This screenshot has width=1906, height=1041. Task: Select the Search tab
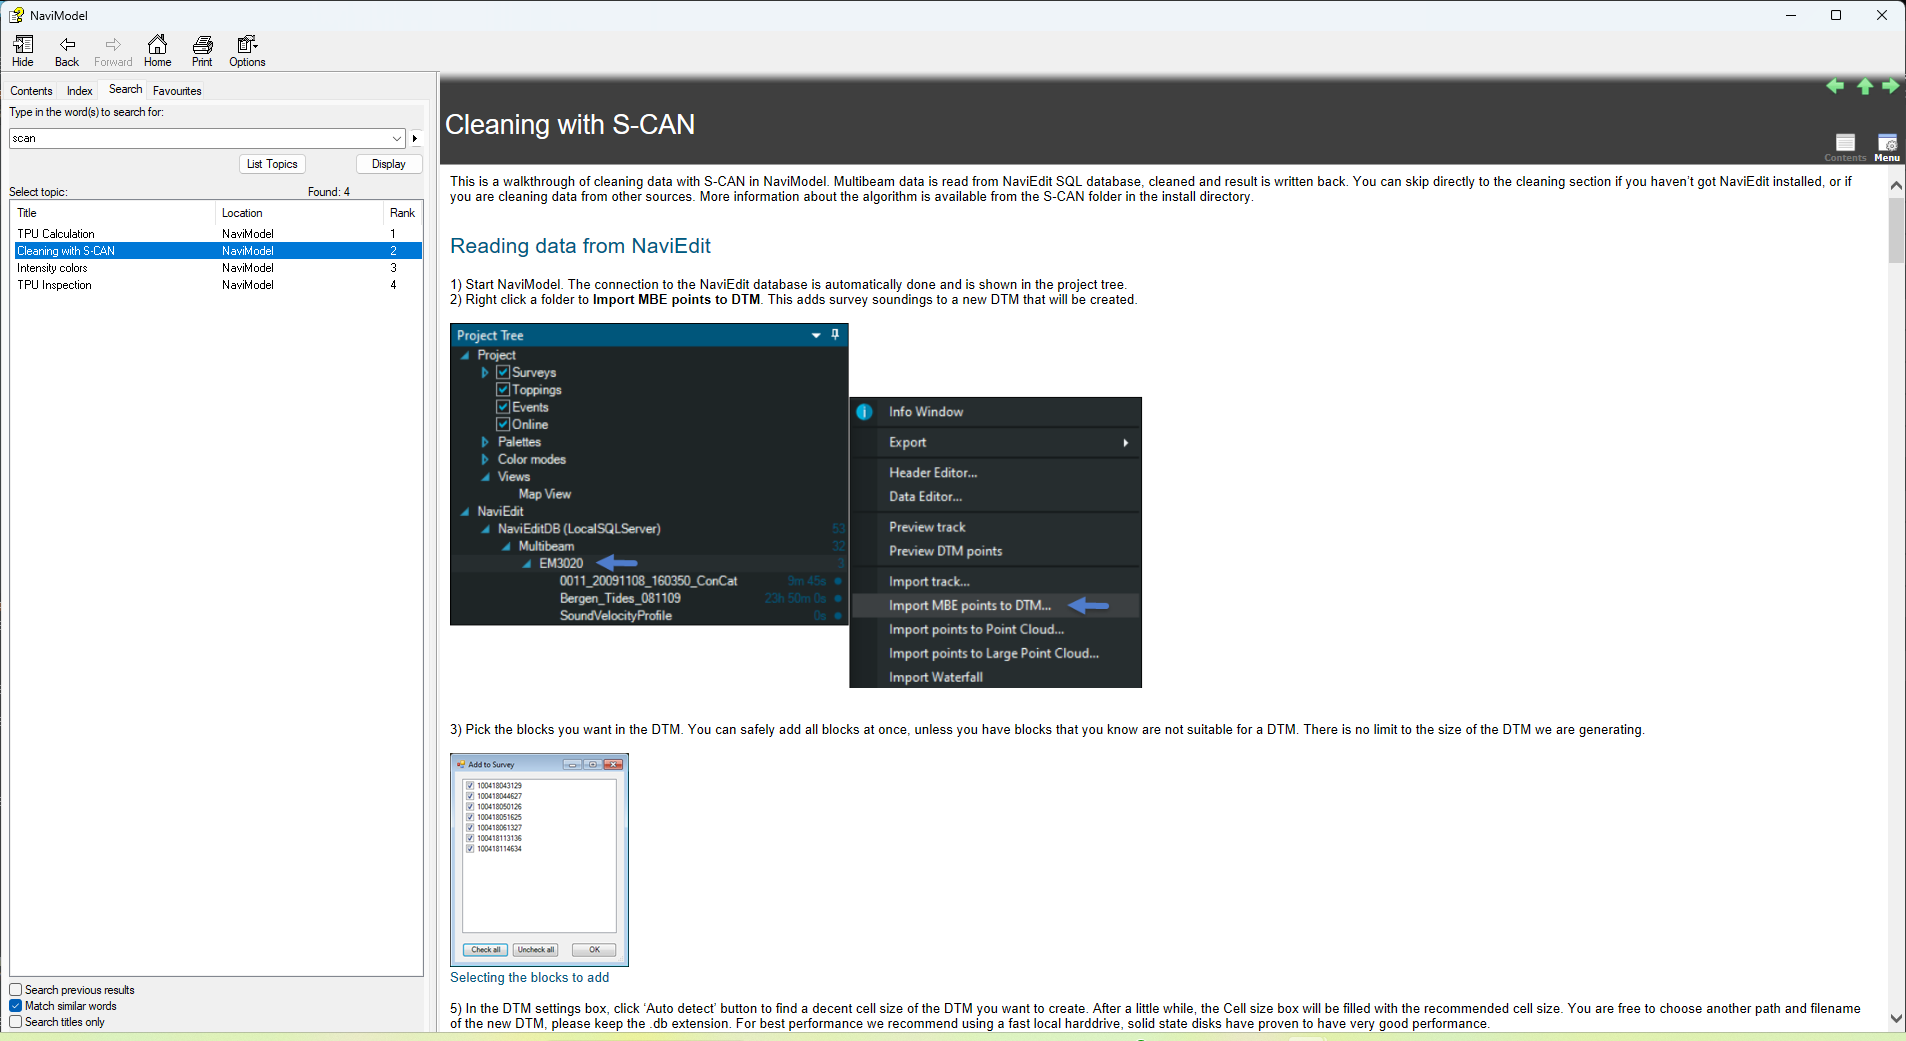(125, 89)
